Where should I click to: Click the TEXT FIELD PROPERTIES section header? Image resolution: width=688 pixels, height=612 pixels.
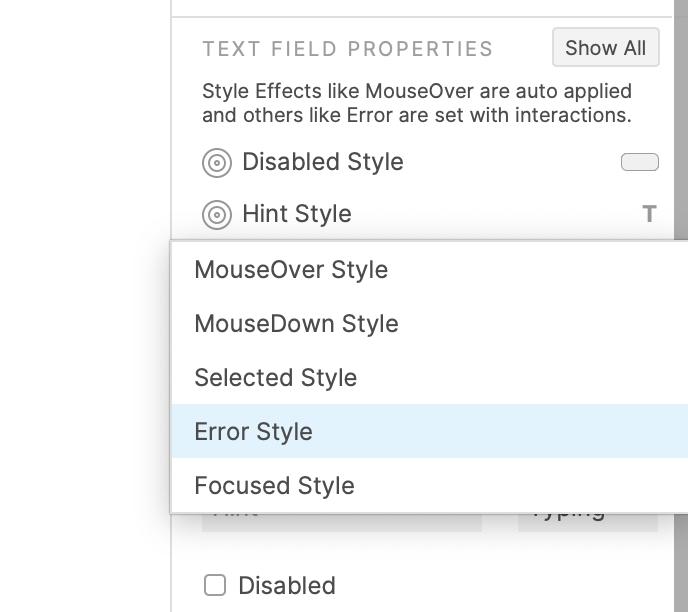coord(347,49)
